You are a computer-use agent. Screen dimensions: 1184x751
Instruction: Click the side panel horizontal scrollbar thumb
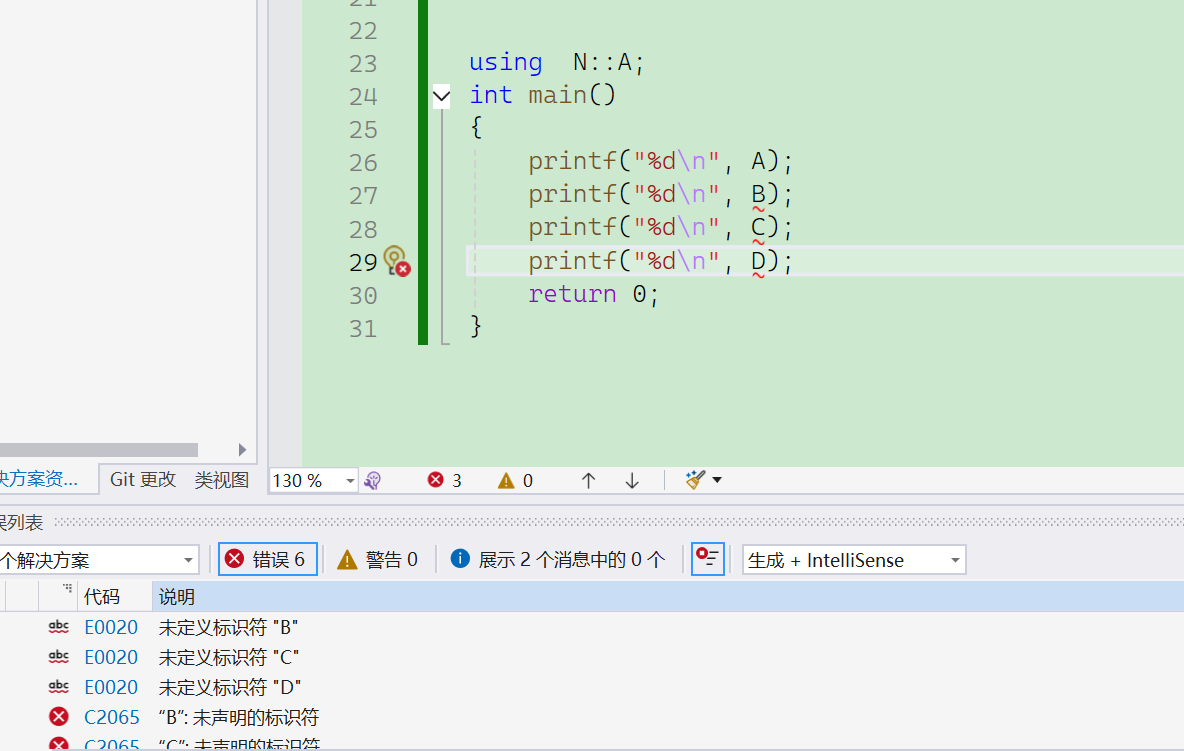click(99, 450)
